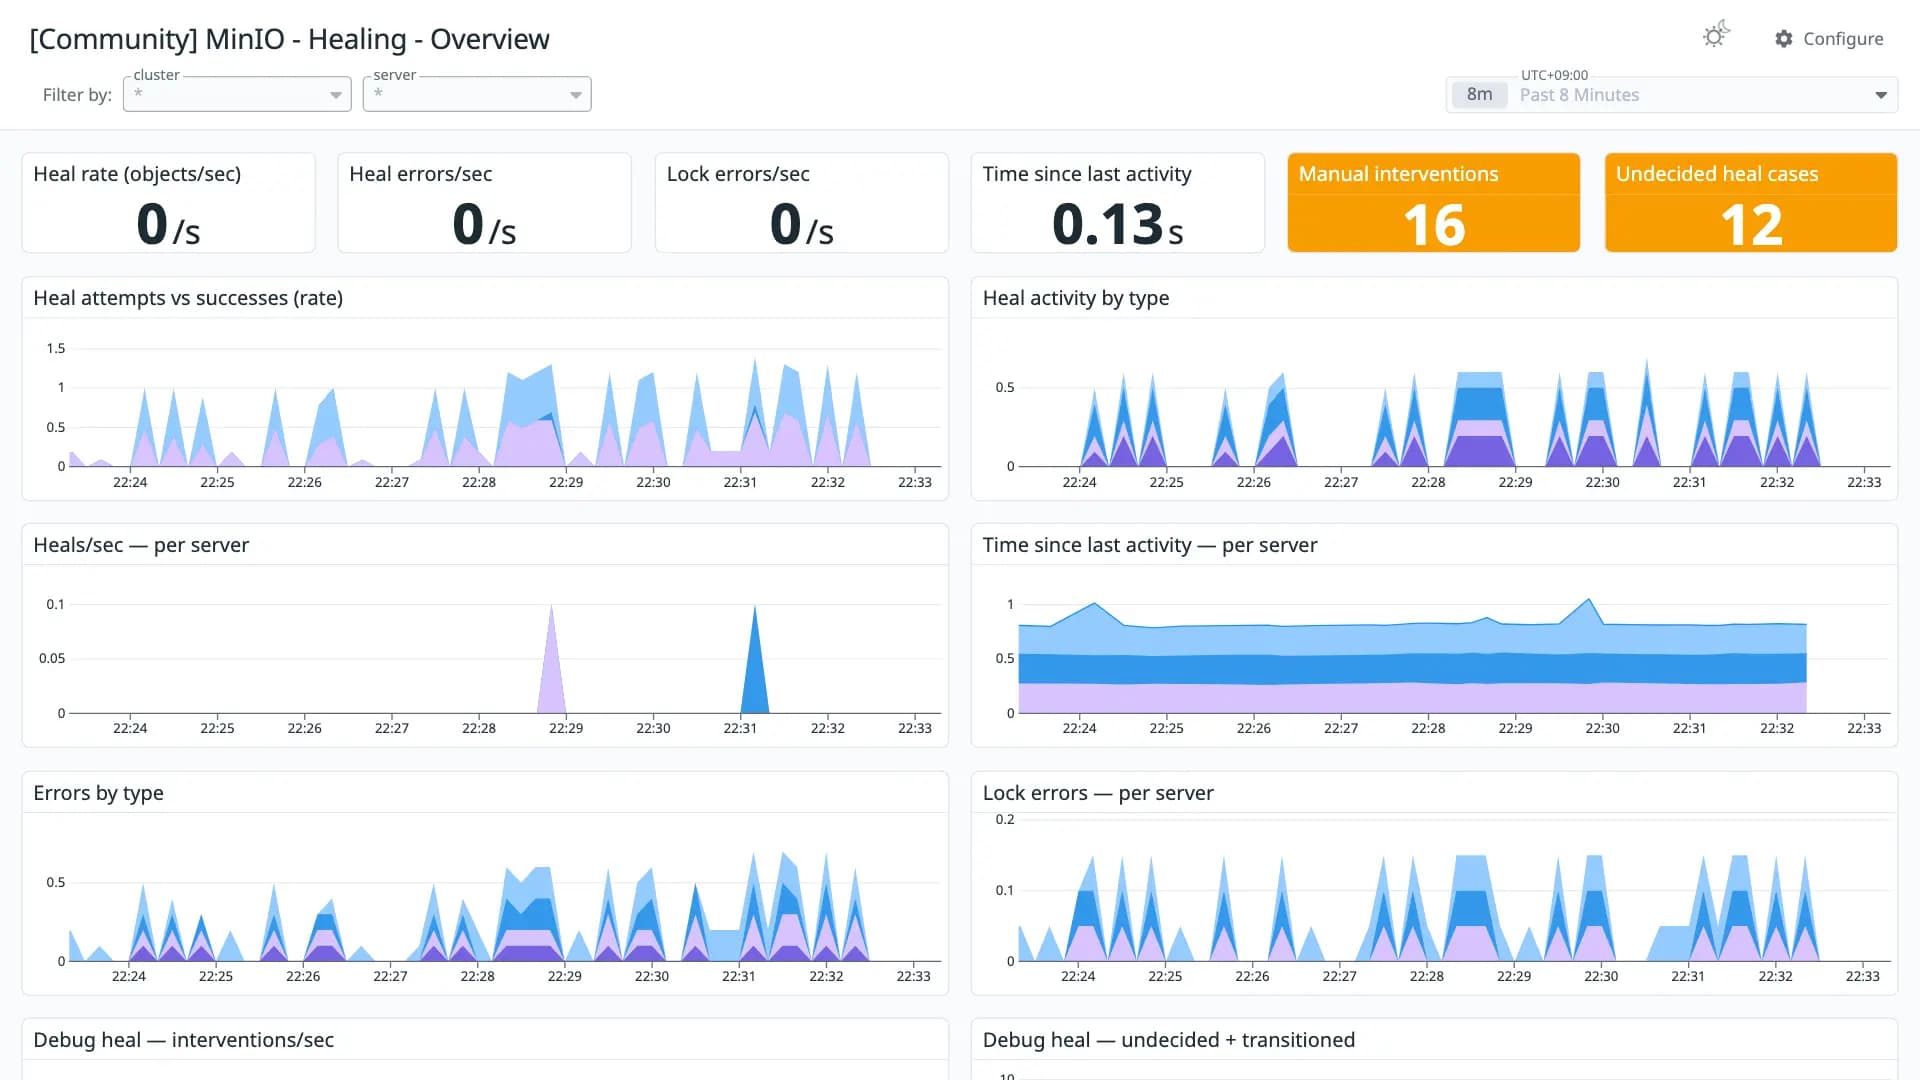Click the 22:30 tick on Lock errors chart
The image size is (1920, 1080).
coord(1601,976)
